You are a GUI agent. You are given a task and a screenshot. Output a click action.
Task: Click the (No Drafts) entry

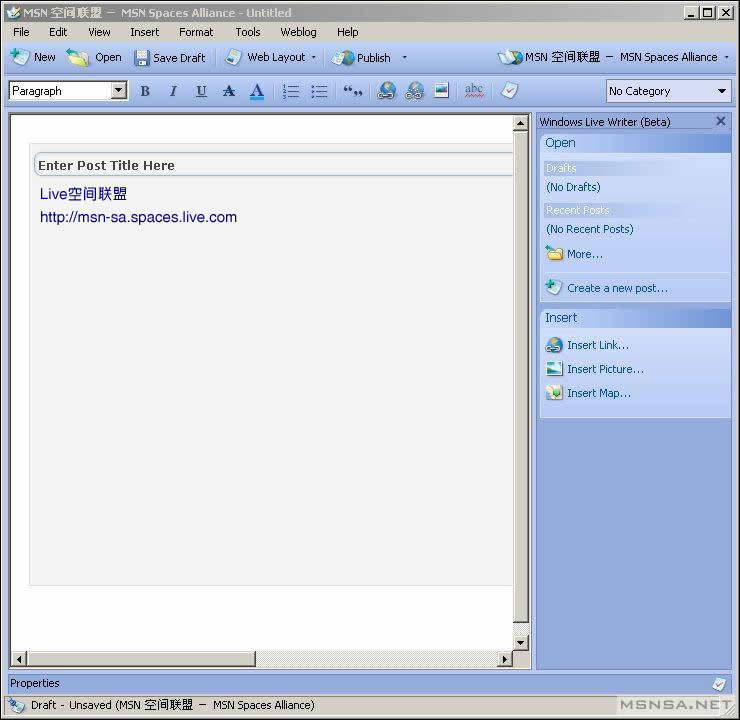[x=573, y=187]
